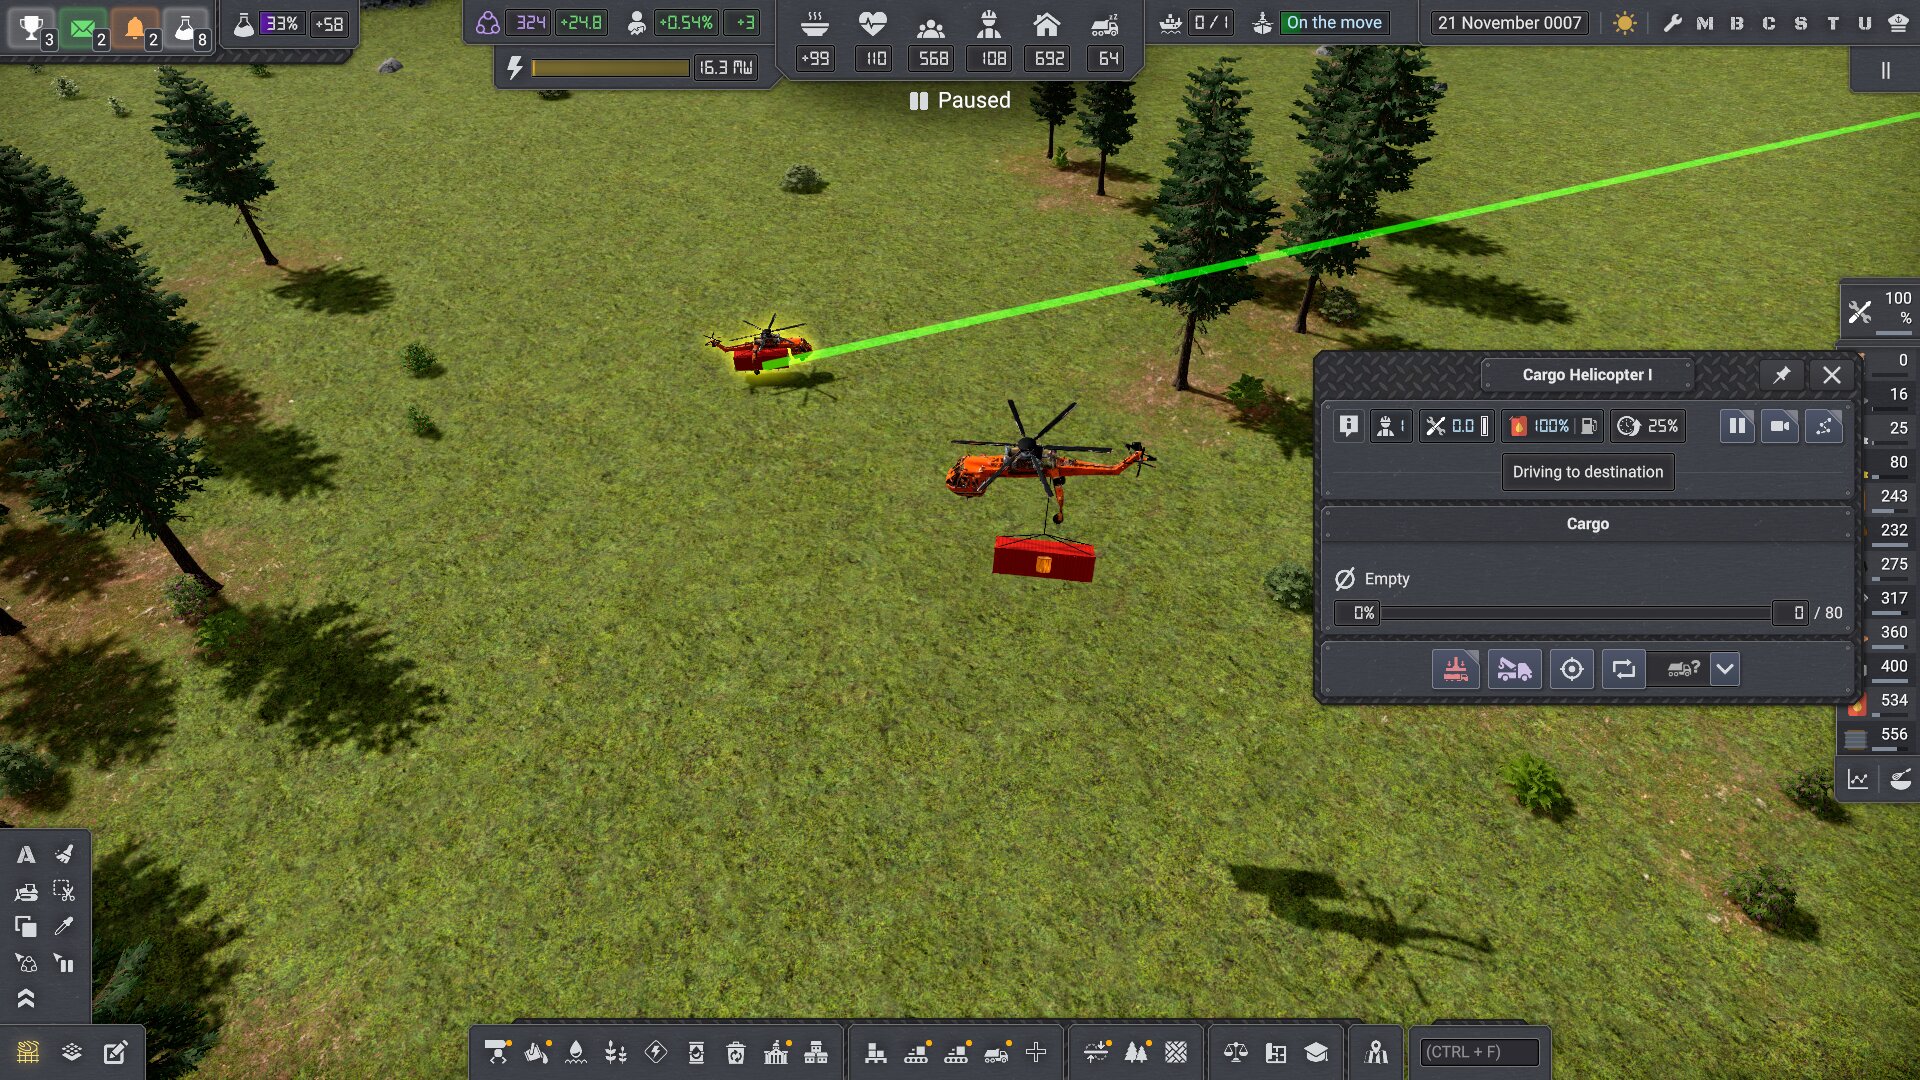Image resolution: width=1920 pixels, height=1080 pixels.
Task: Click the cargo fill progress bar
Action: point(1576,613)
